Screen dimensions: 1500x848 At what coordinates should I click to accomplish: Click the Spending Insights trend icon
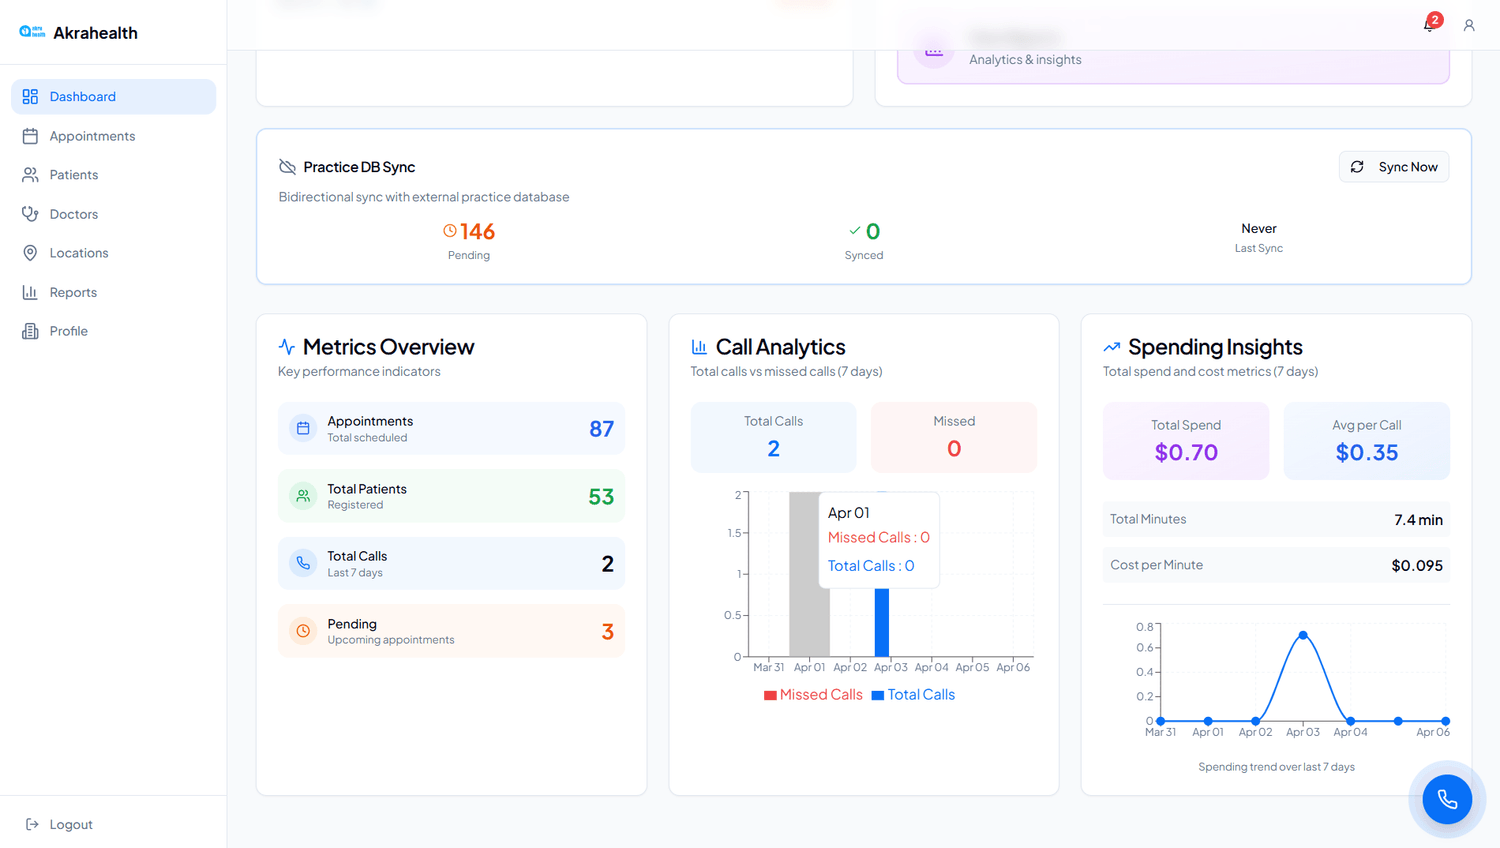coord(1111,347)
